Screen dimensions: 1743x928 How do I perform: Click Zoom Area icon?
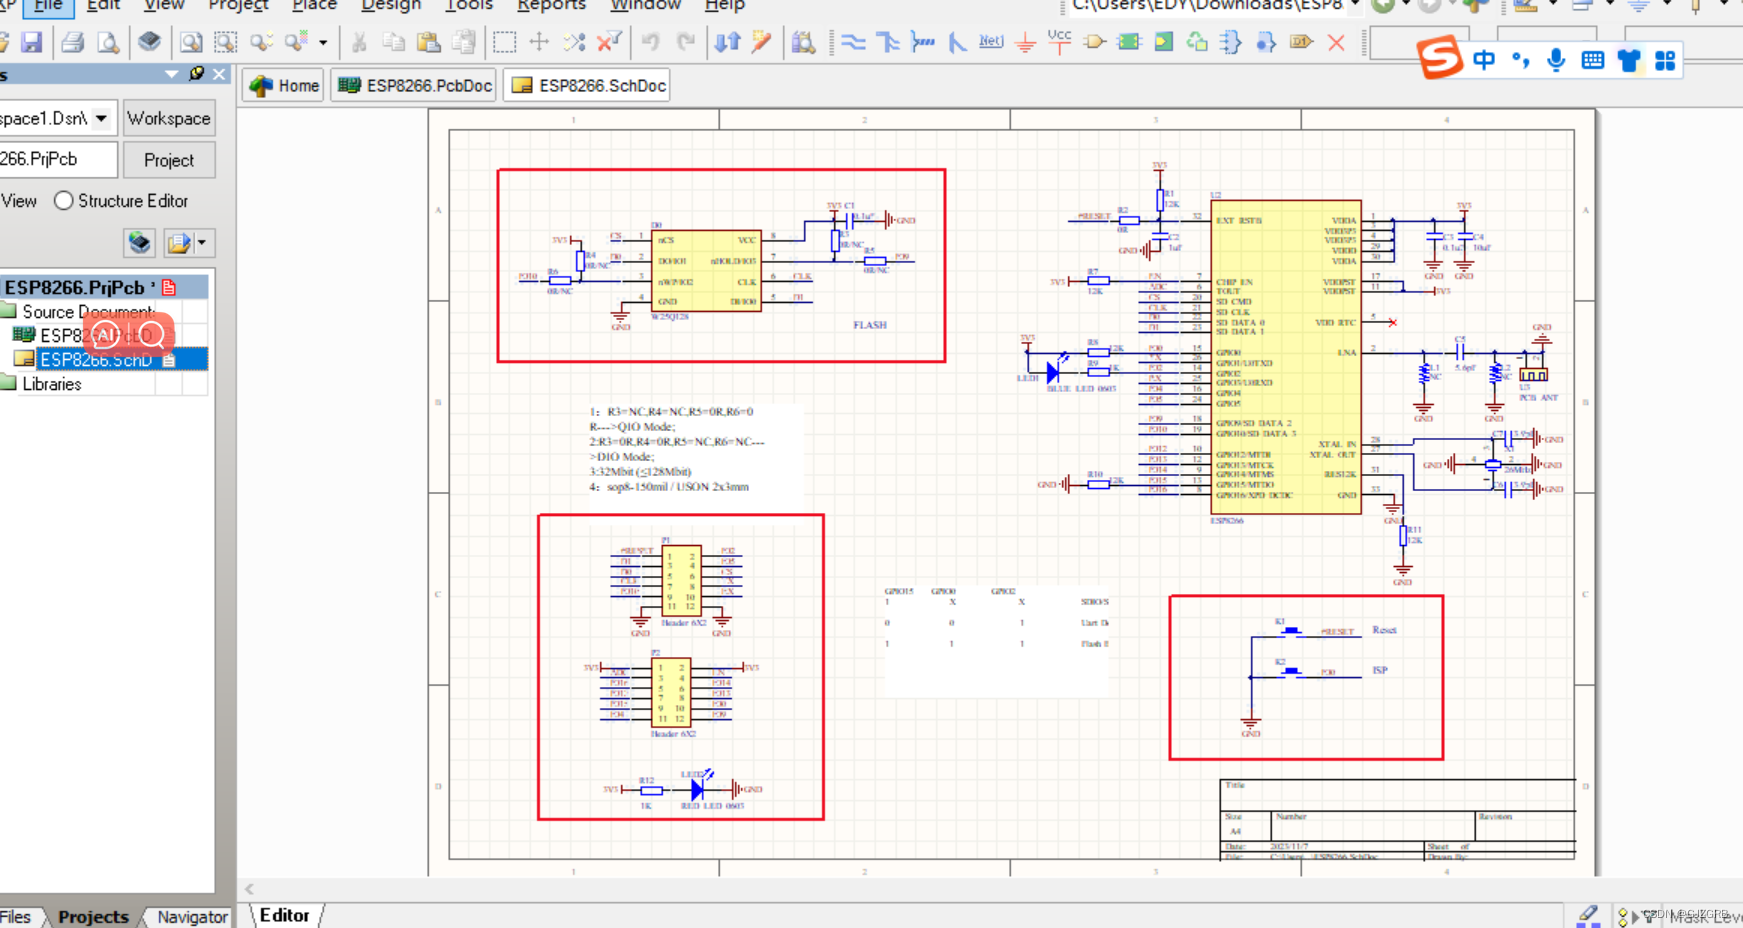[226, 42]
